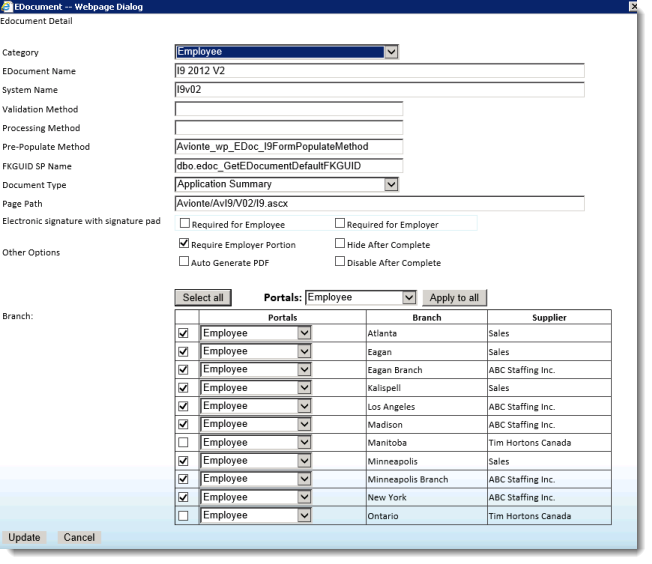Open portal dropdown for Madison row
This screenshot has width=652, height=564.
coord(256,424)
